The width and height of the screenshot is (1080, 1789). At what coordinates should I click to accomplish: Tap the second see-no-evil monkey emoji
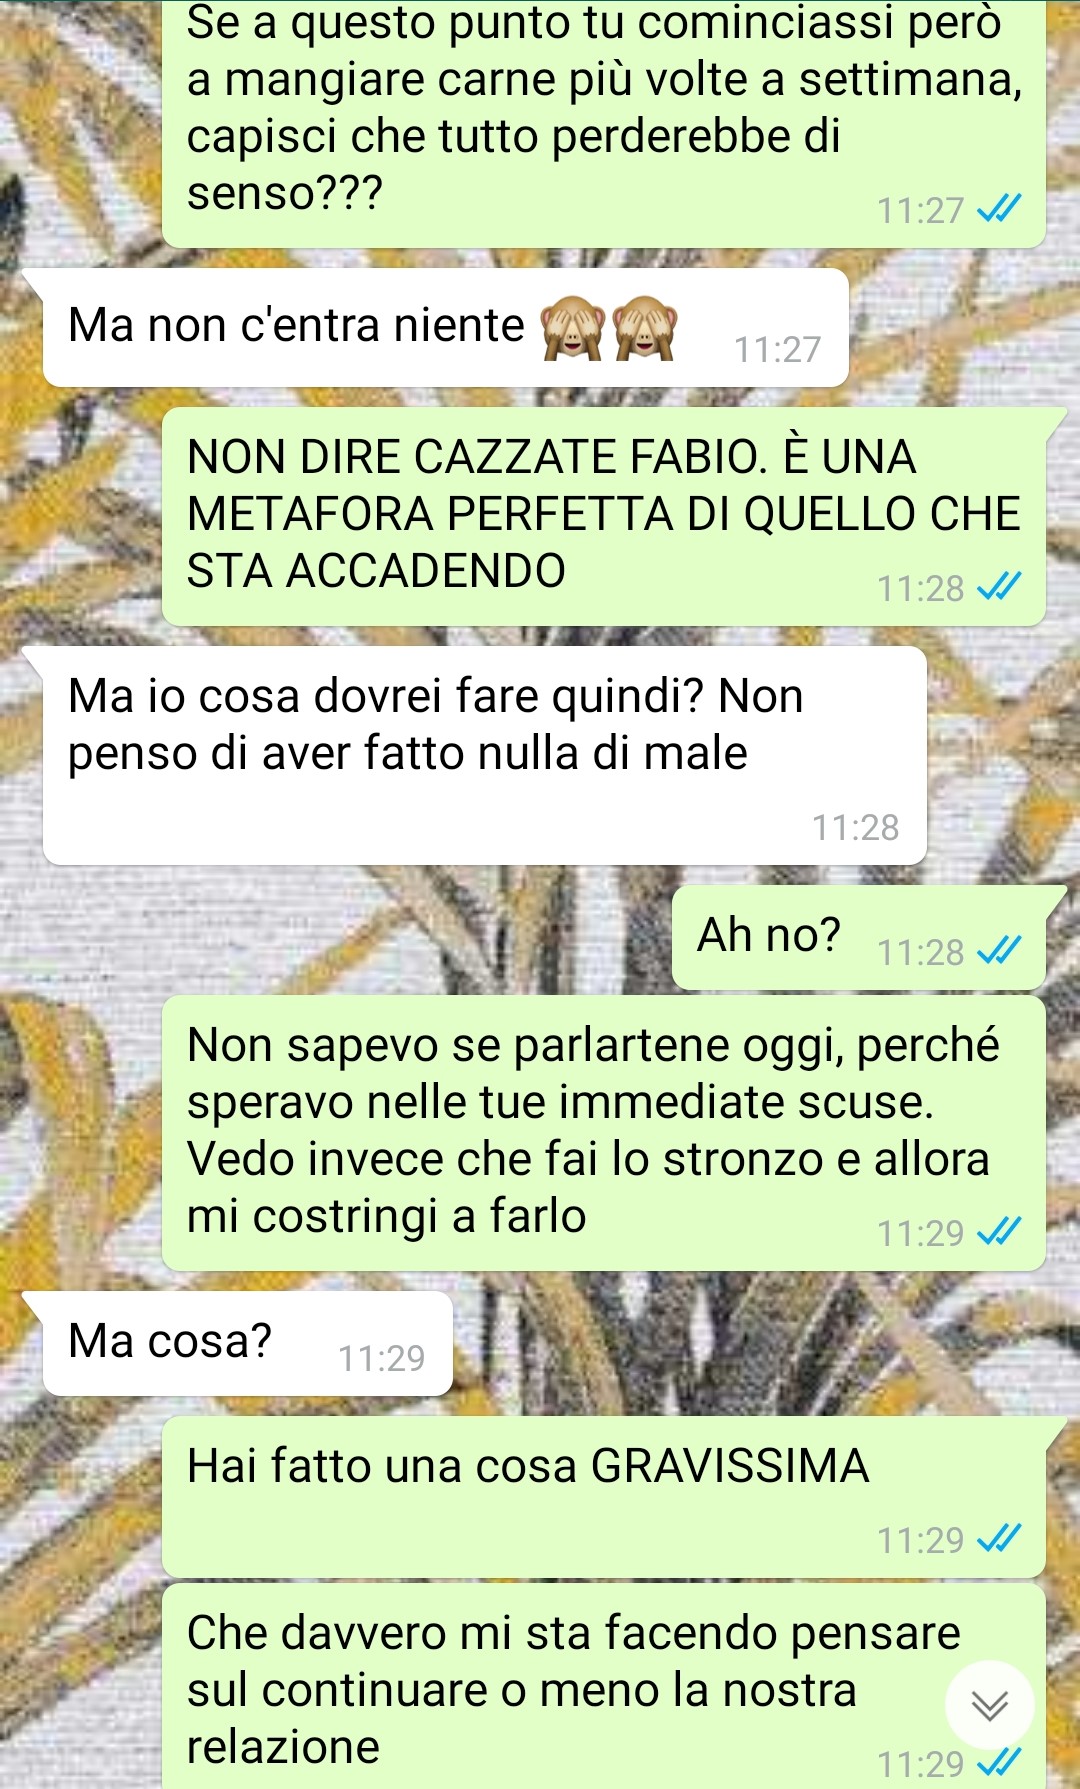[645, 328]
